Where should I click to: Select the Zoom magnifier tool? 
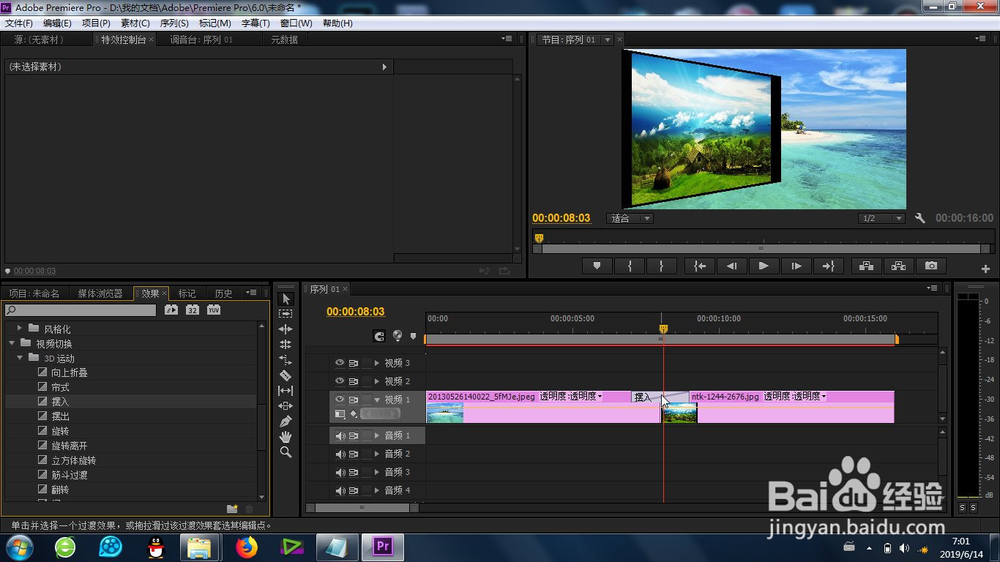click(286, 452)
